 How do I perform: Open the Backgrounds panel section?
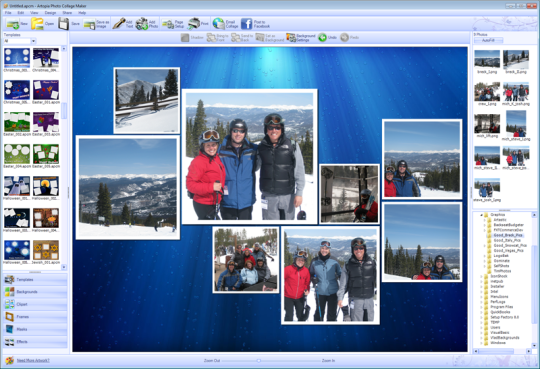(35, 292)
